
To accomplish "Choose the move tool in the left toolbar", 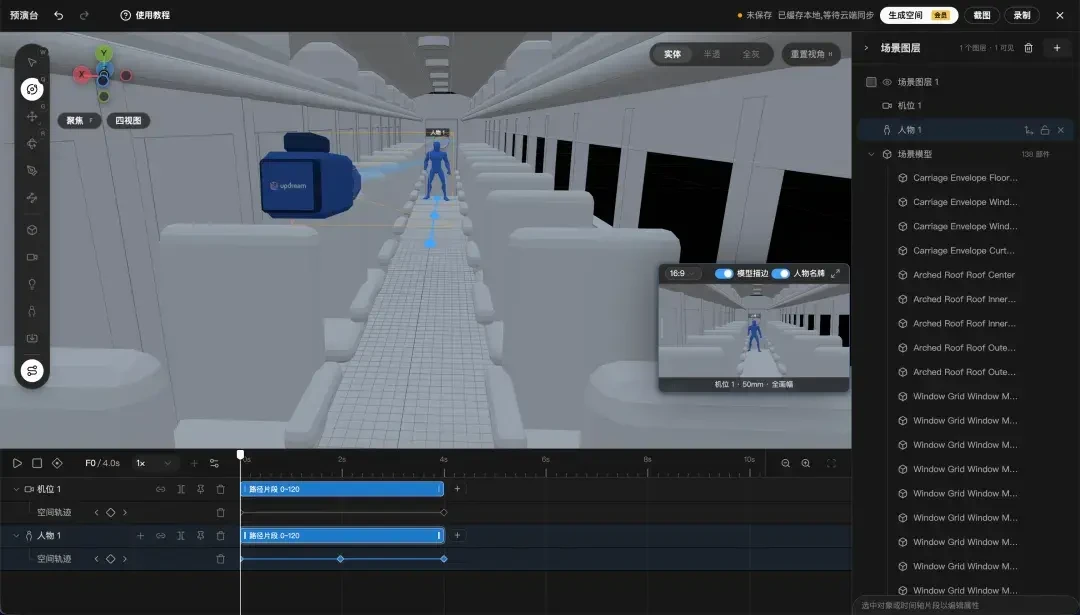I will pyautogui.click(x=32, y=116).
